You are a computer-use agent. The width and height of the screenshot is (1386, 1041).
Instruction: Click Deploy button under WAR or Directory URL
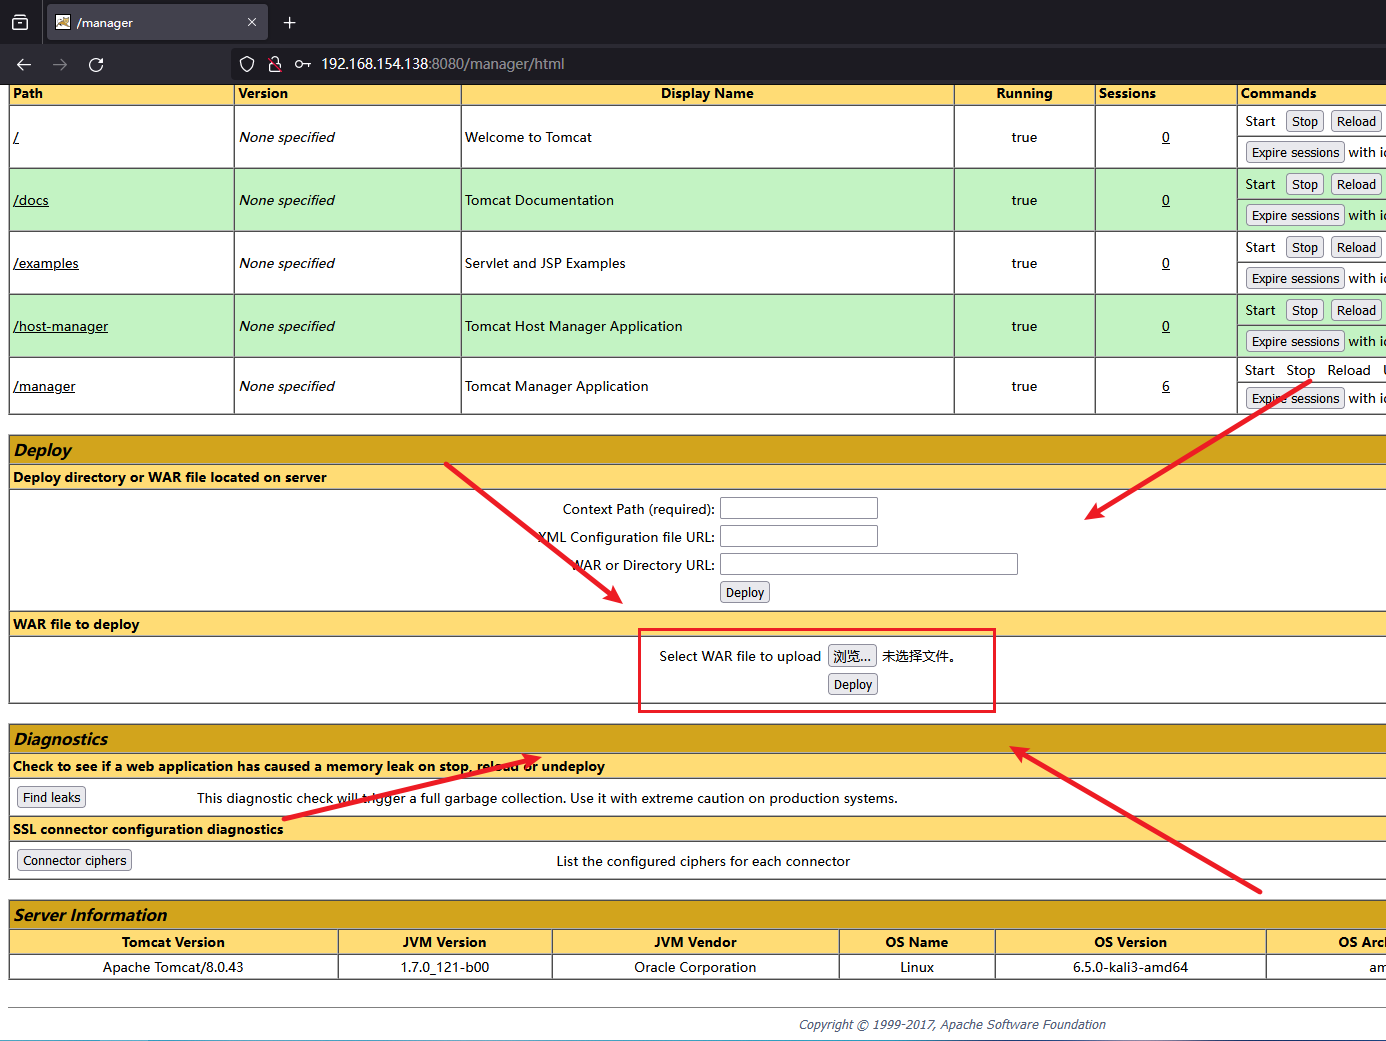[745, 592]
